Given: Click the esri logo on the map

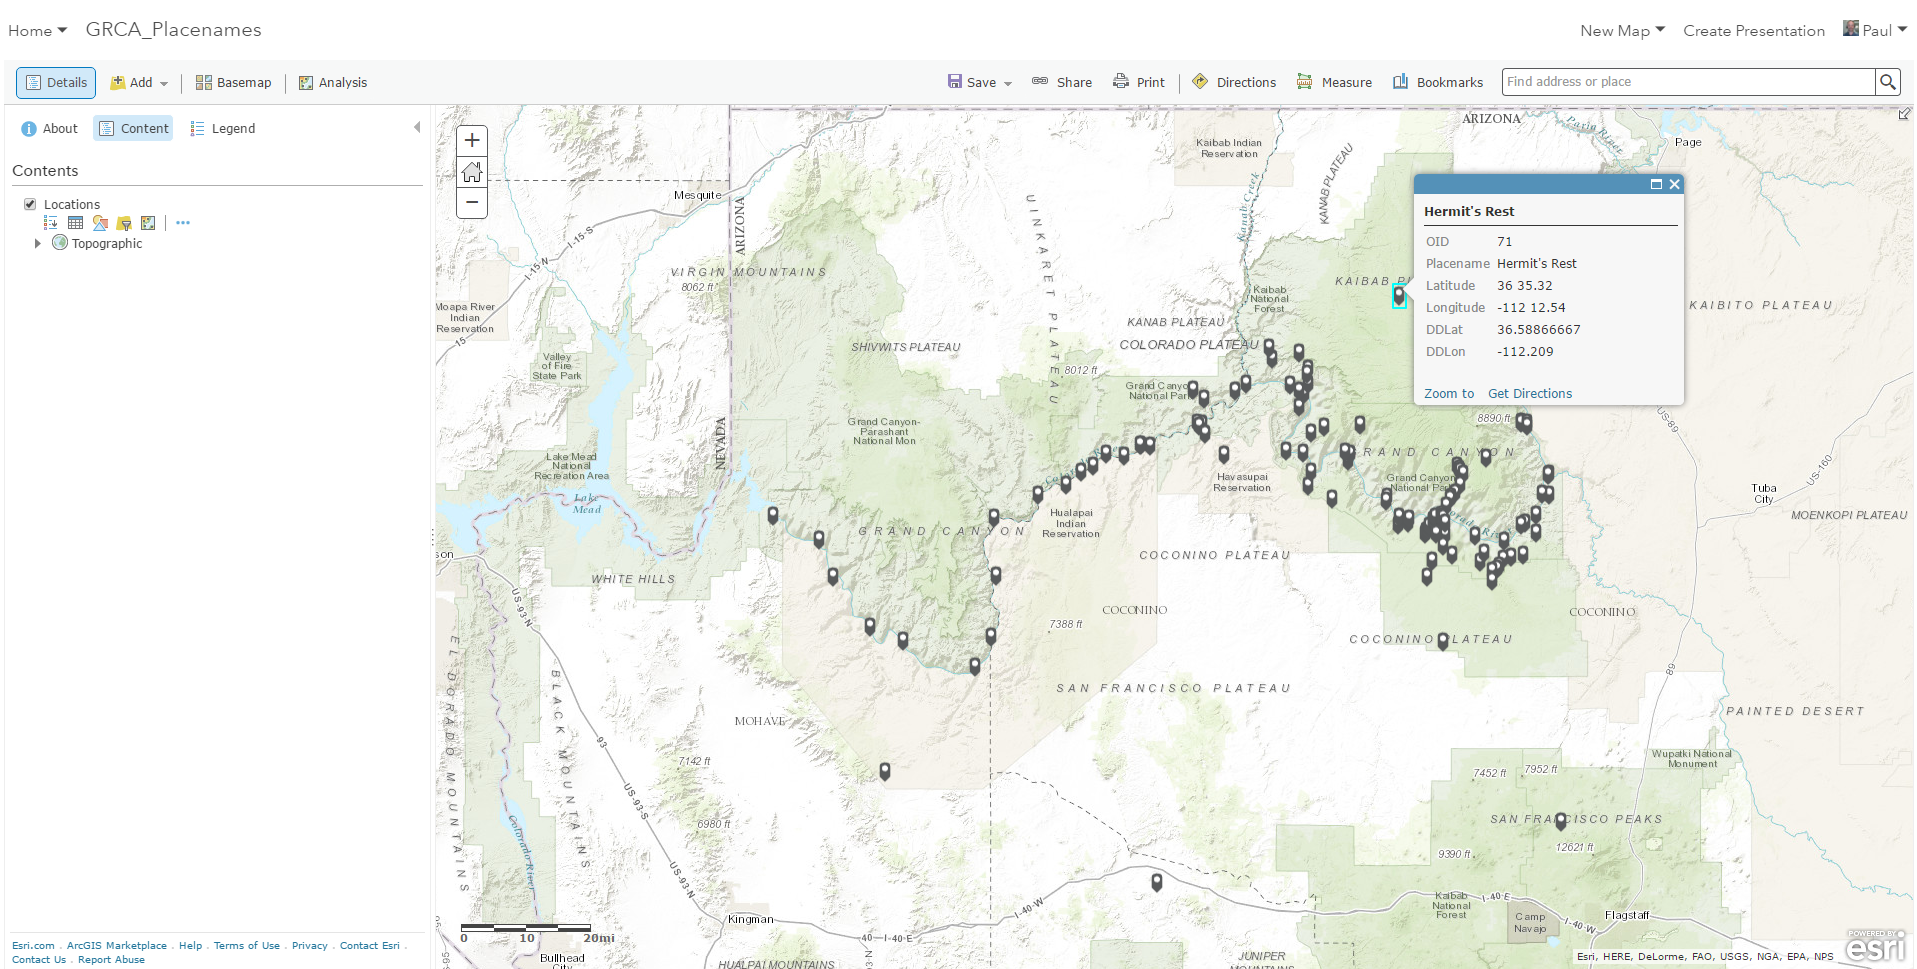Looking at the screenshot, I should (x=1876, y=945).
